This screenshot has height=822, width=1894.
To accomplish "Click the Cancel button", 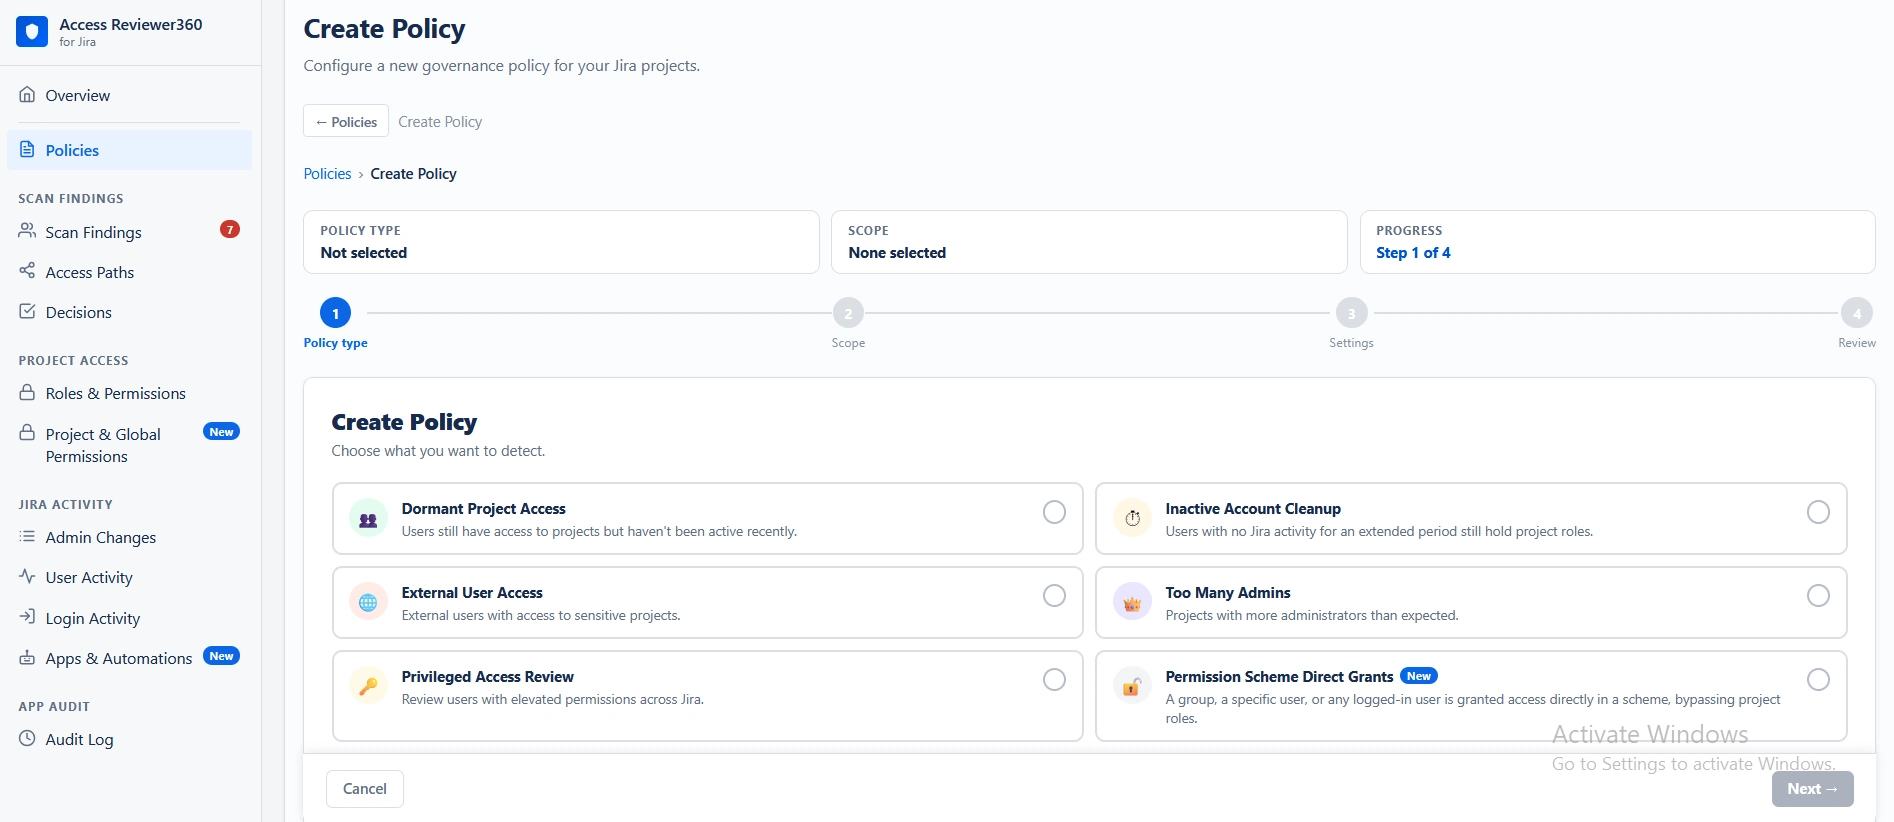I will tap(365, 788).
